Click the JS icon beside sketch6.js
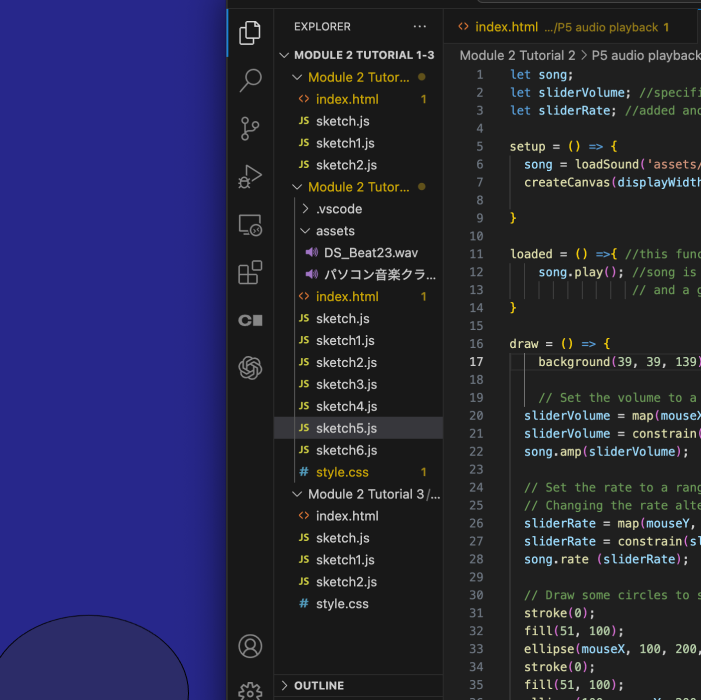This screenshot has height=700, width=701. [304, 450]
